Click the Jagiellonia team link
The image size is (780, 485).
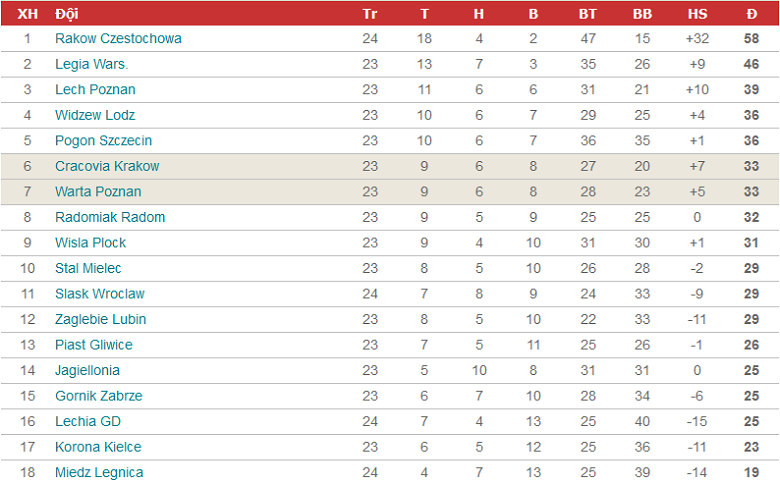[87, 370]
